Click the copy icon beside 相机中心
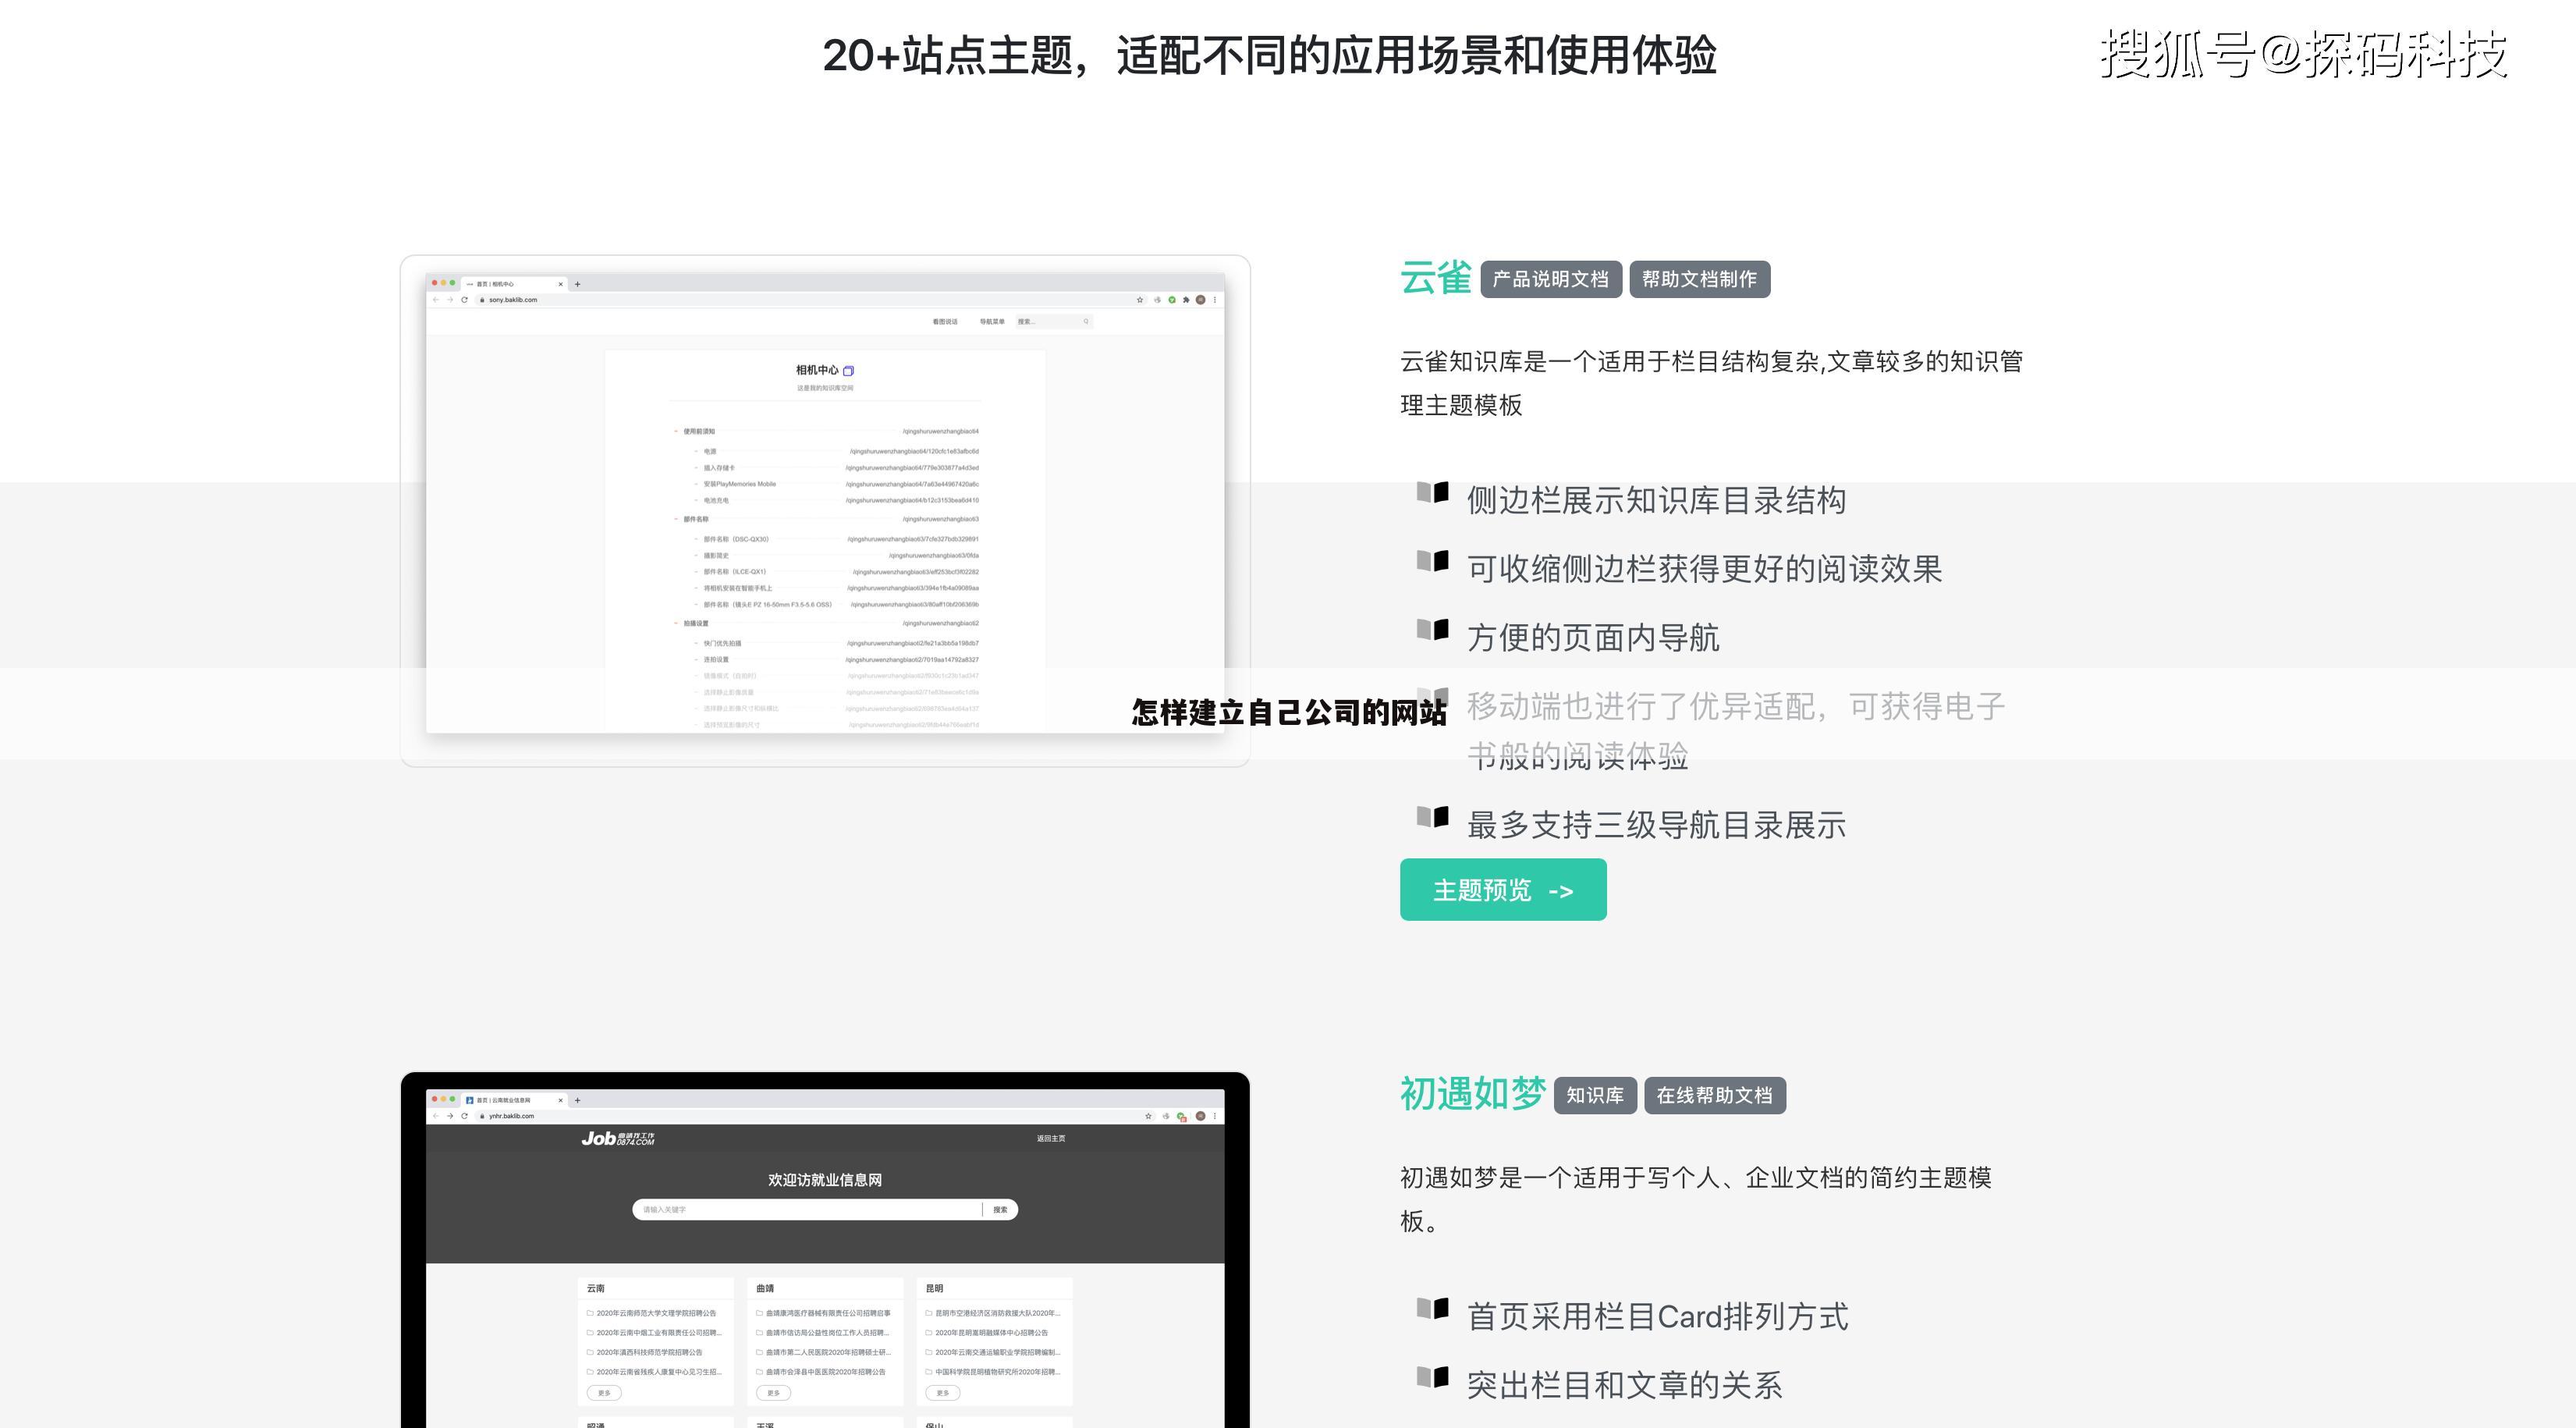2576x1428 pixels. [848, 371]
